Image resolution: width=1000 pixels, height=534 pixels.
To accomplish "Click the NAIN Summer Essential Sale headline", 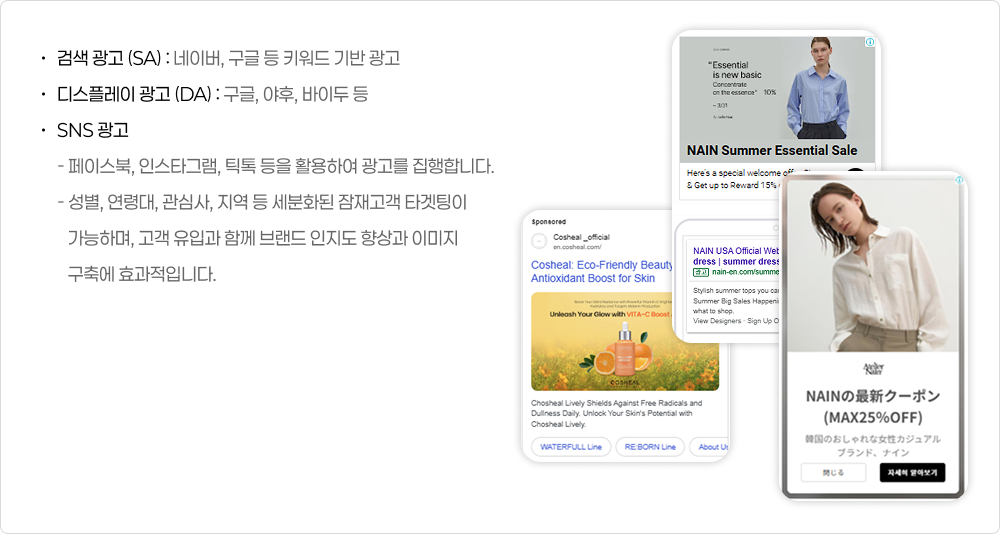I will click(x=771, y=150).
